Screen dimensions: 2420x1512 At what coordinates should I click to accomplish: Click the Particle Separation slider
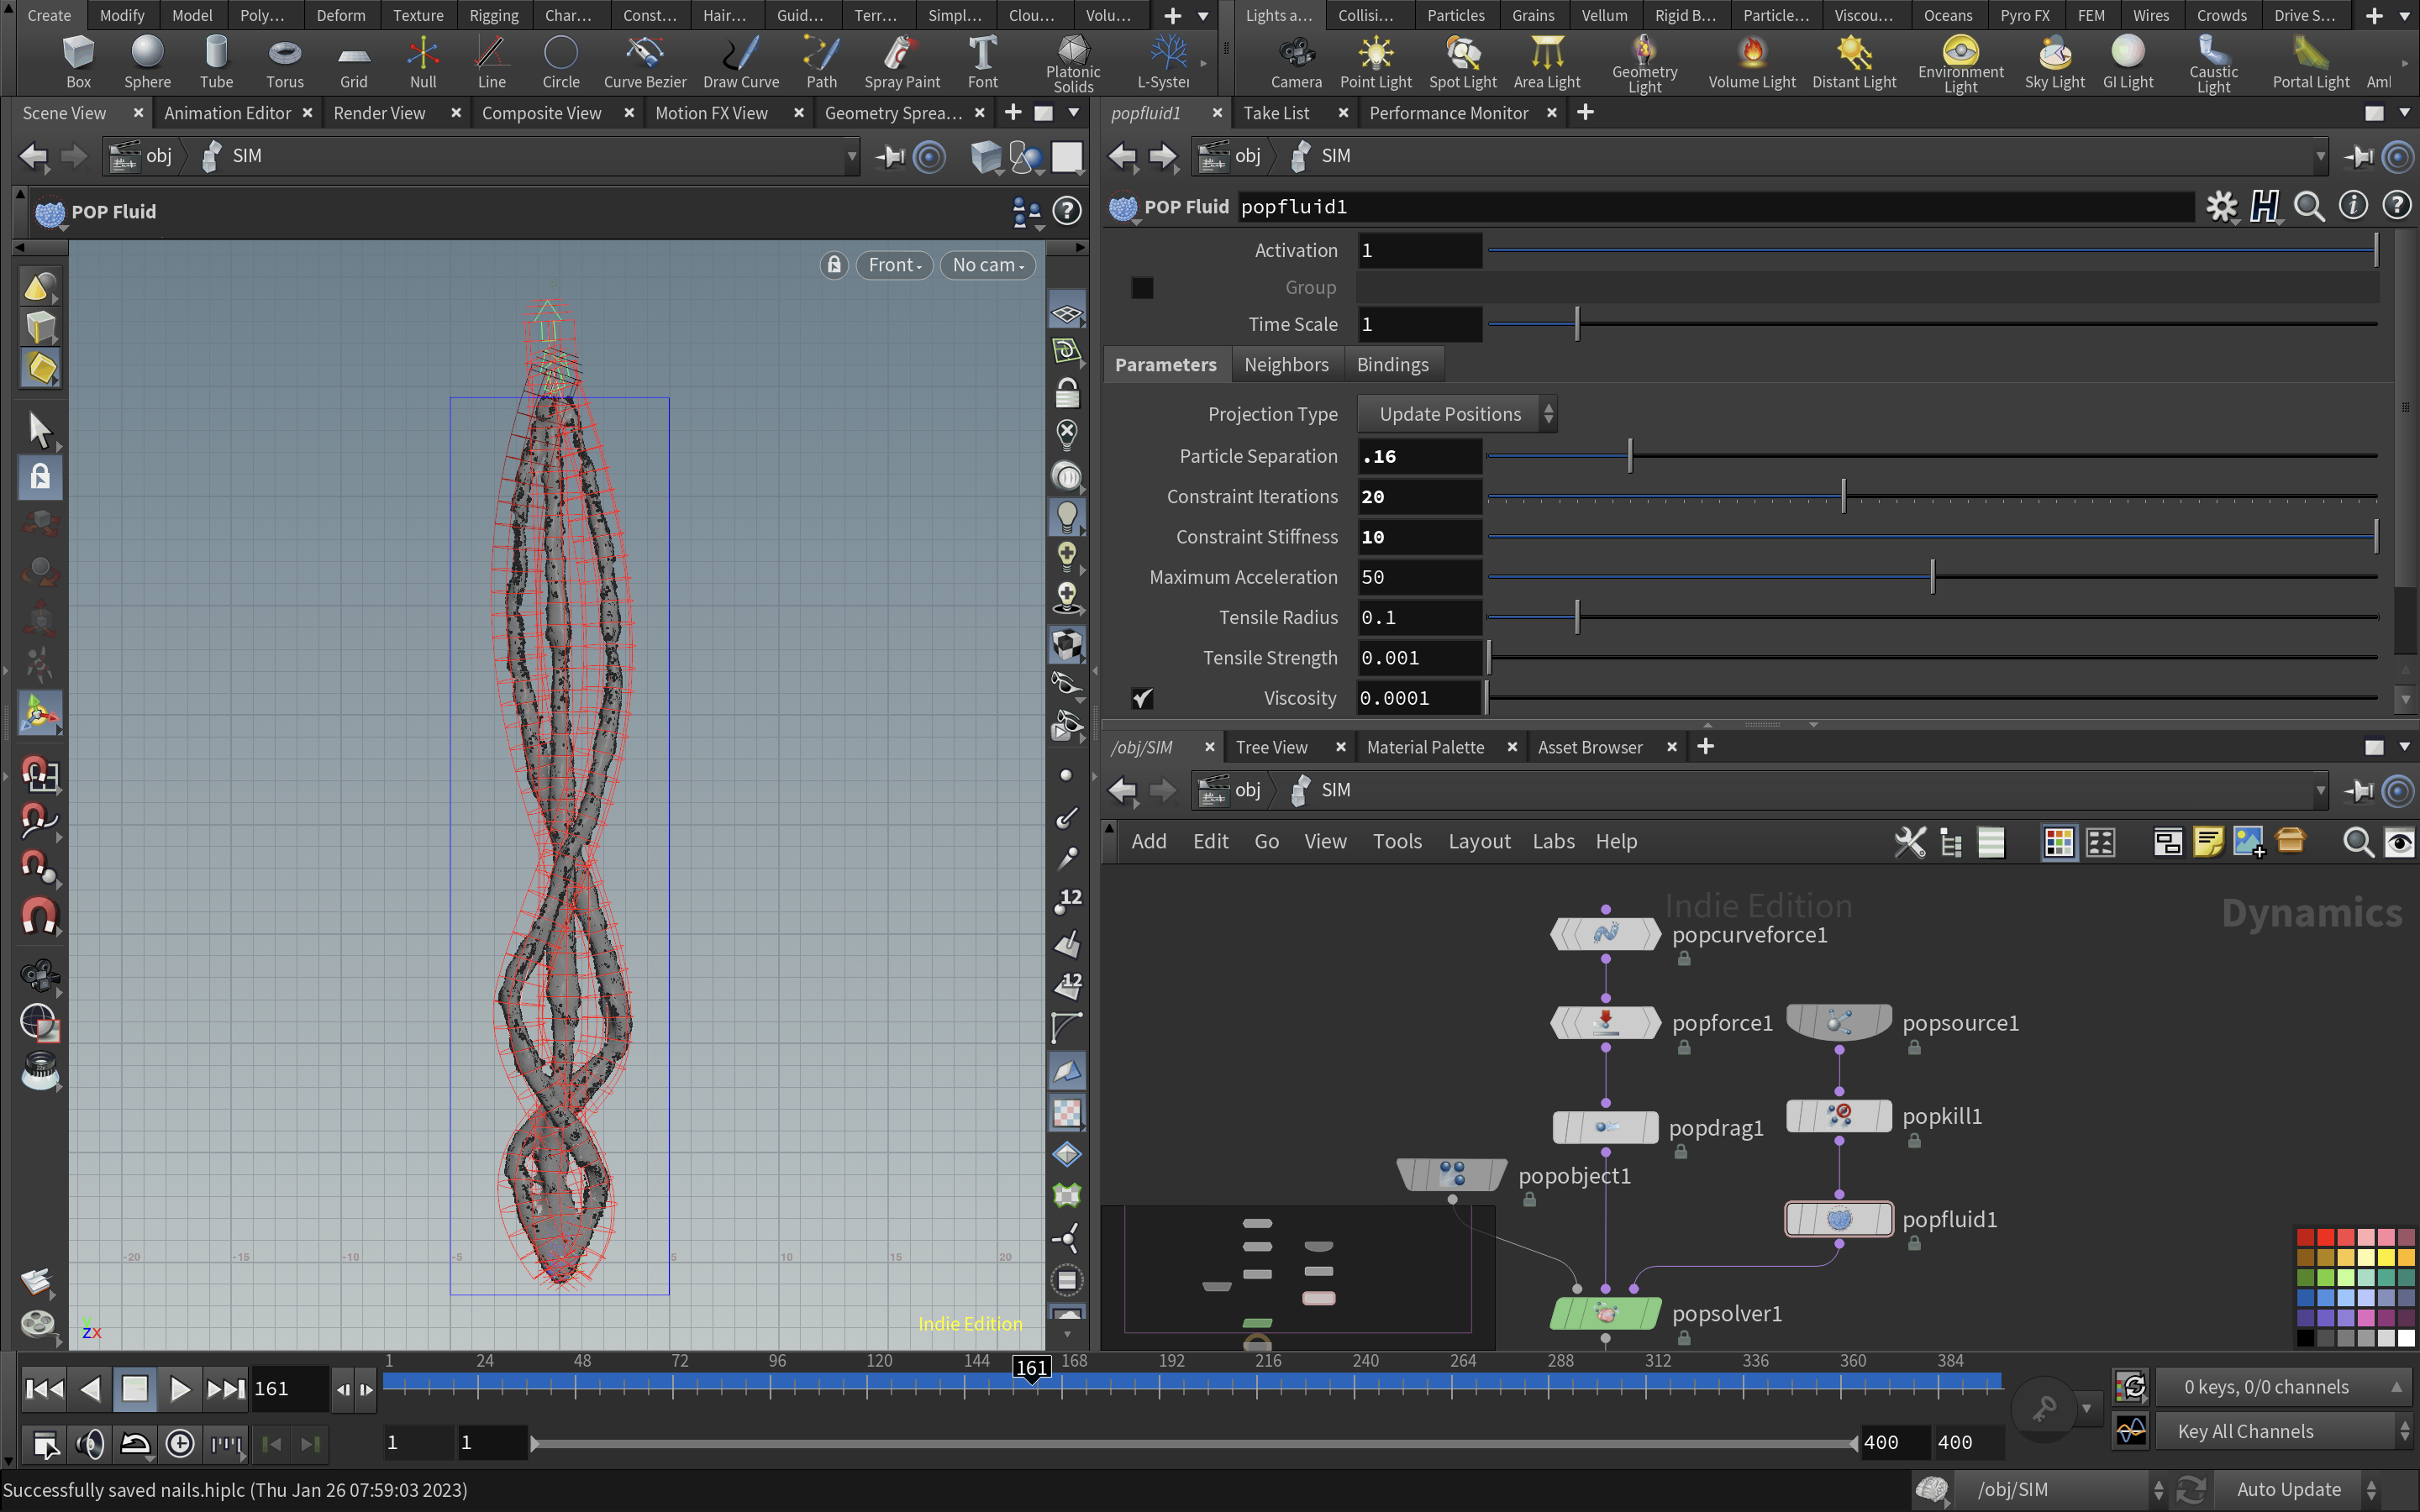[x=1630, y=456]
